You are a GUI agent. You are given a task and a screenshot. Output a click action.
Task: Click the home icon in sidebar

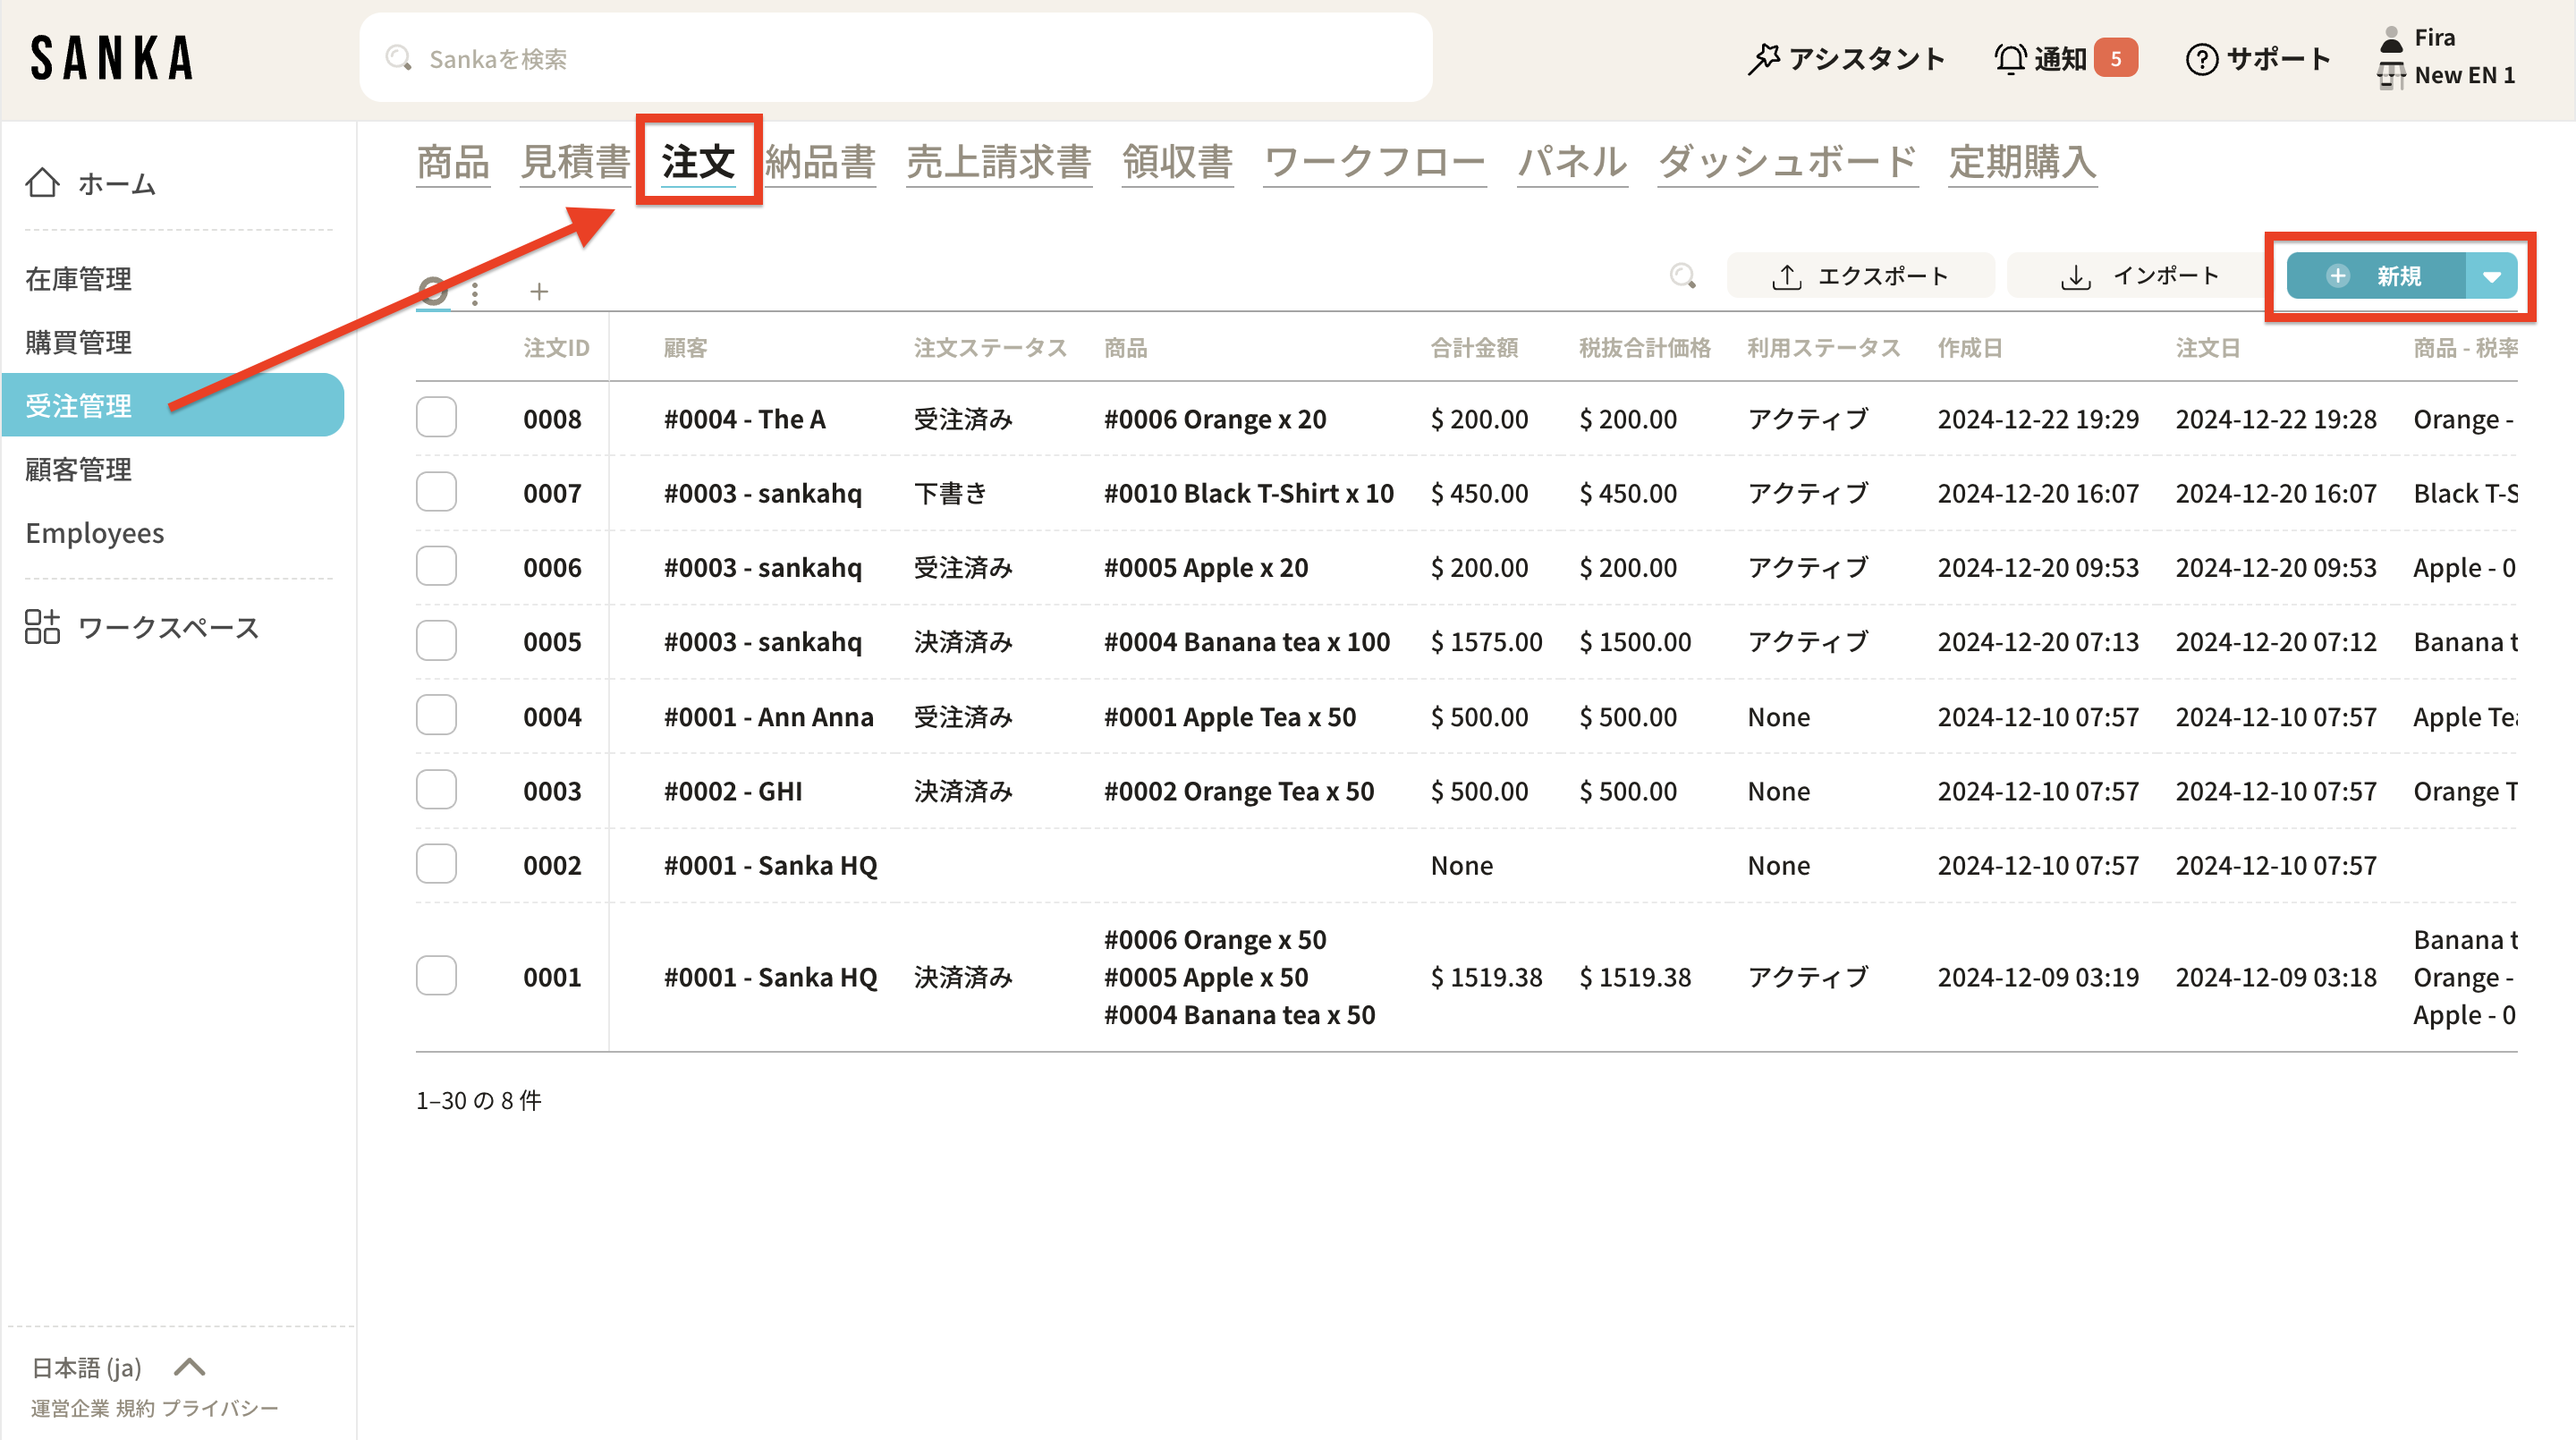[x=42, y=183]
